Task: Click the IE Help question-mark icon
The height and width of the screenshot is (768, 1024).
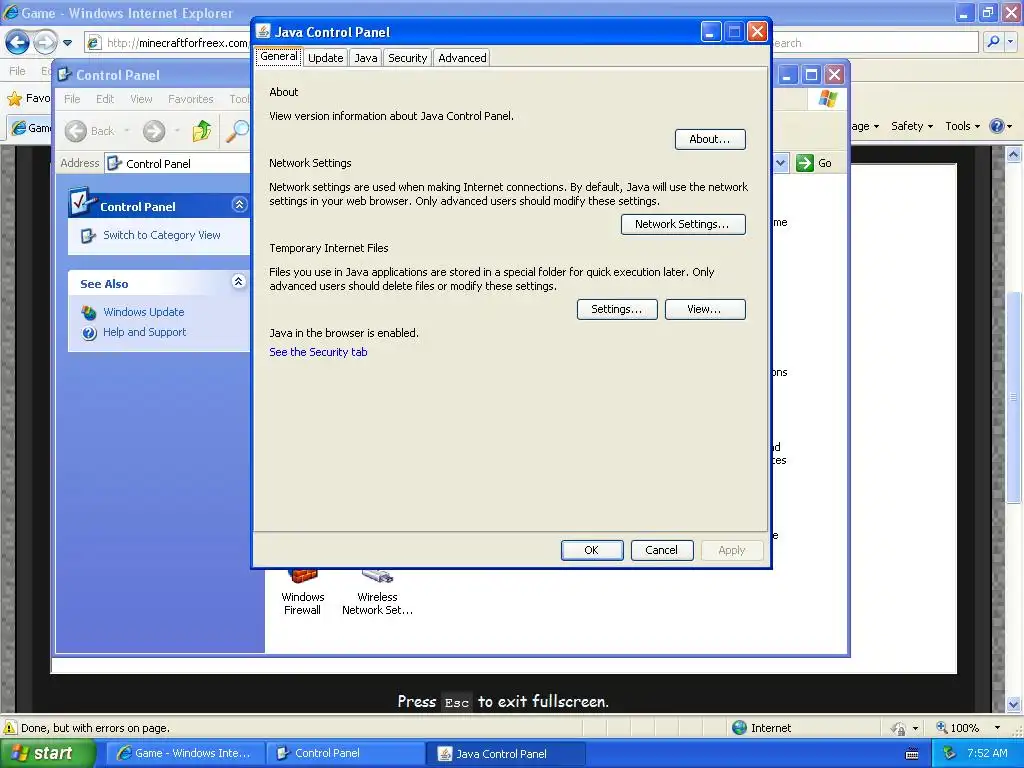Action: point(997,126)
